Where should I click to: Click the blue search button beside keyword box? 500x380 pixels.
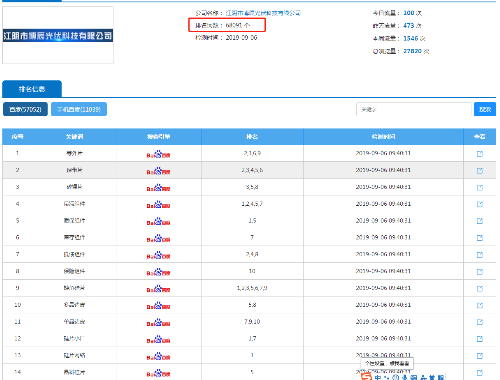coord(485,109)
